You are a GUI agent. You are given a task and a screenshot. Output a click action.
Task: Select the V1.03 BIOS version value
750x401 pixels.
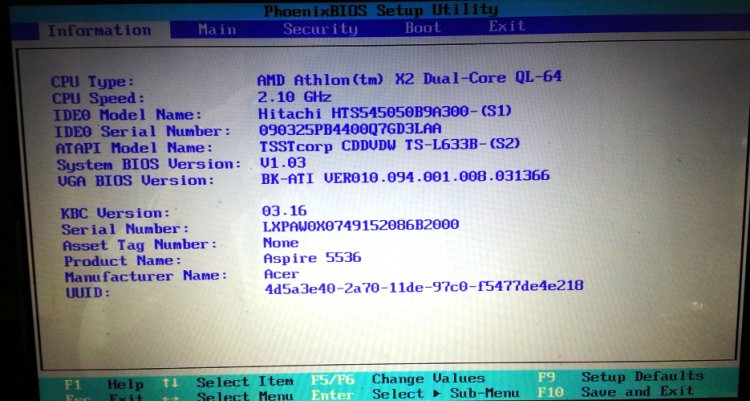[x=283, y=163]
